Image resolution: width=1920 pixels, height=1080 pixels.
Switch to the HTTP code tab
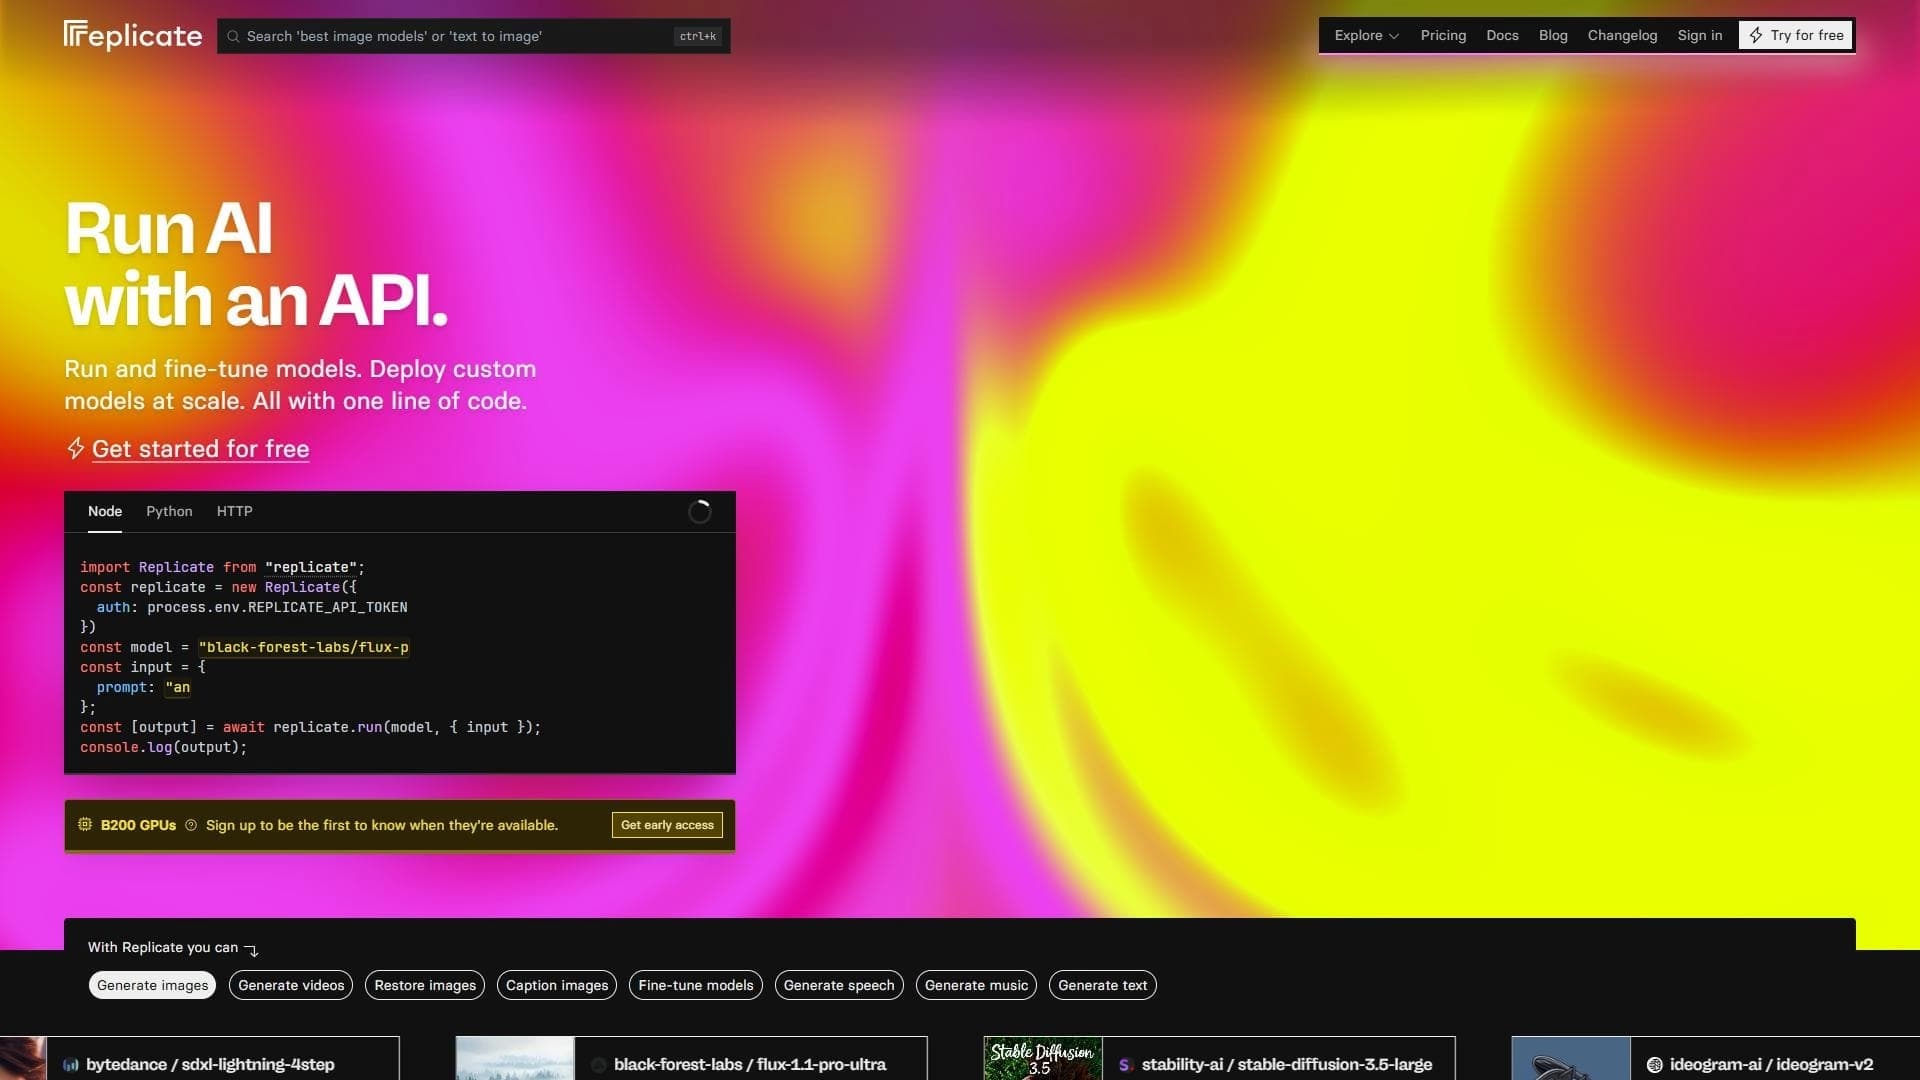235,511
